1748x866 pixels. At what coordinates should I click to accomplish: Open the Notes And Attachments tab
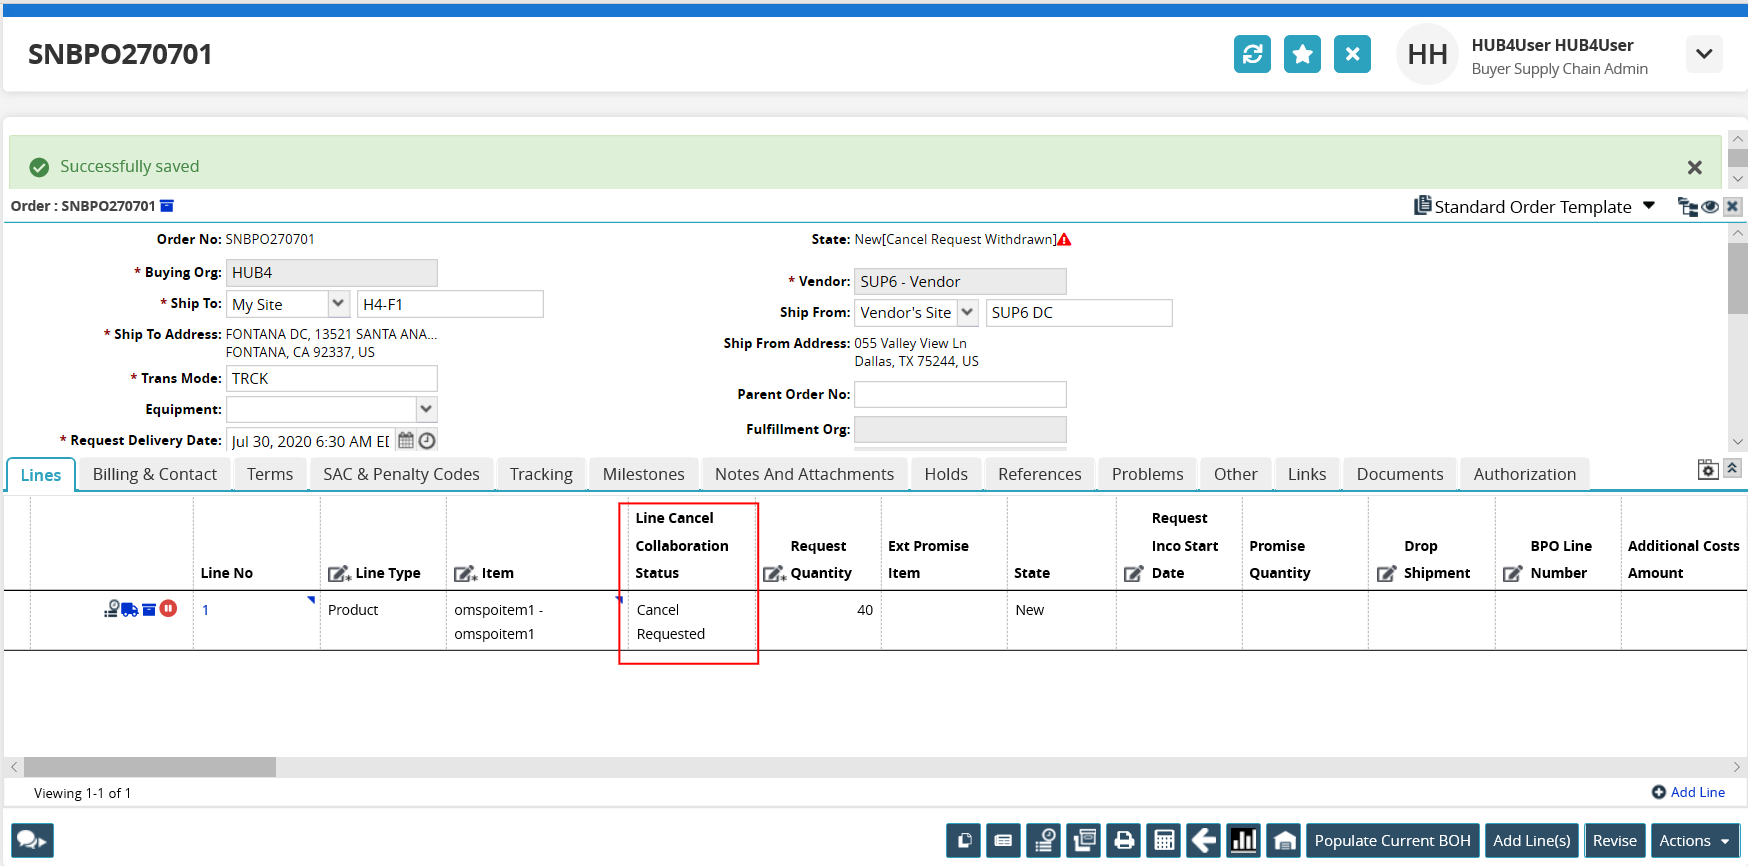pyautogui.click(x=804, y=474)
